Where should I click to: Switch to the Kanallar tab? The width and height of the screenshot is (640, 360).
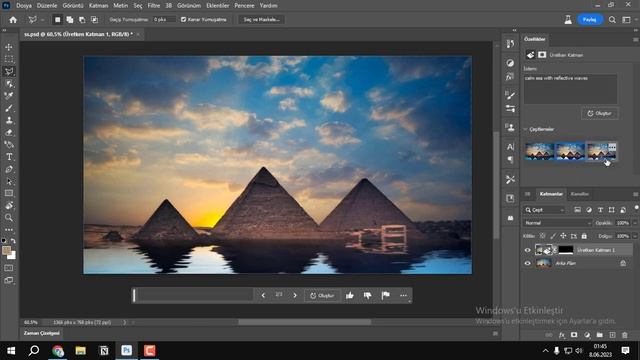tap(579, 194)
